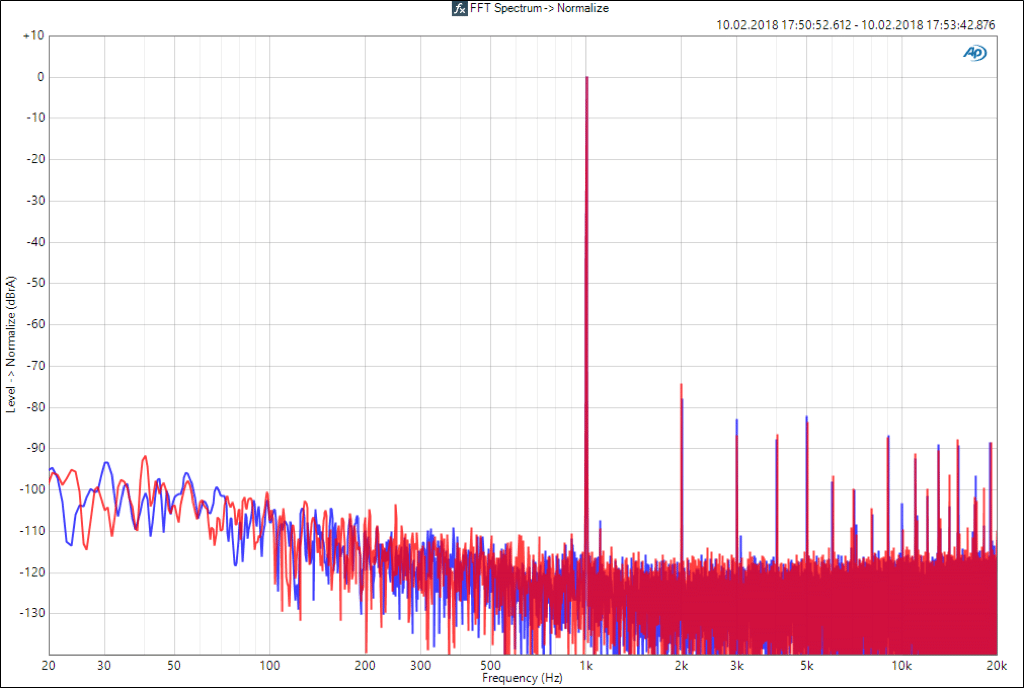1024x688 pixels.
Task: Click the '500' tick label on the frequency axis
Action: coord(491,665)
